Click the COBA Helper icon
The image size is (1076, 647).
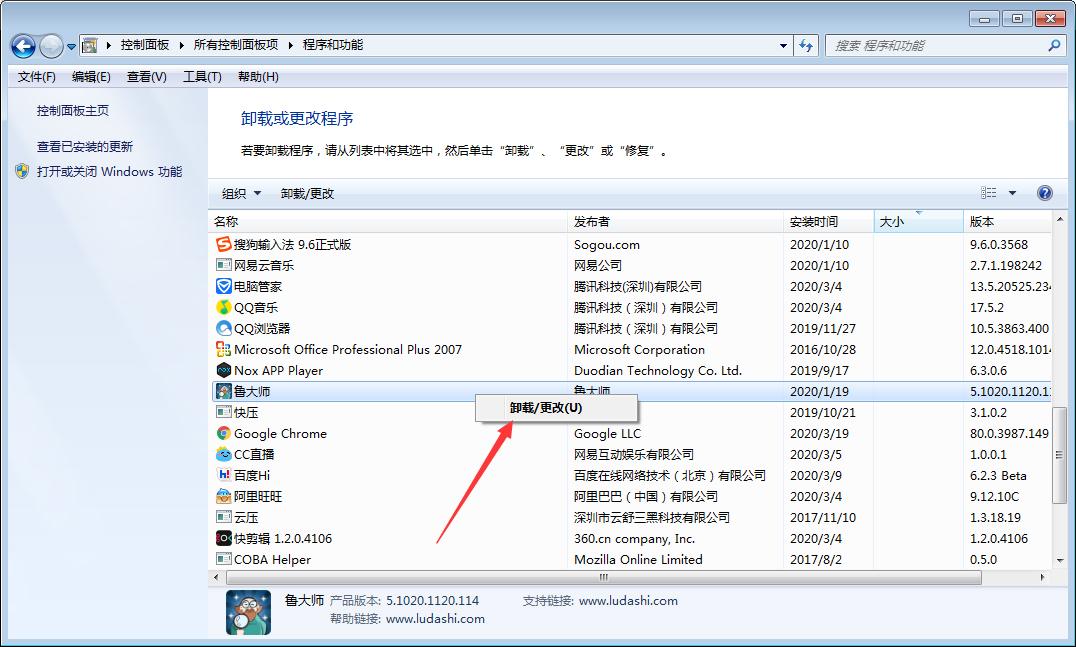pyautogui.click(x=224, y=559)
